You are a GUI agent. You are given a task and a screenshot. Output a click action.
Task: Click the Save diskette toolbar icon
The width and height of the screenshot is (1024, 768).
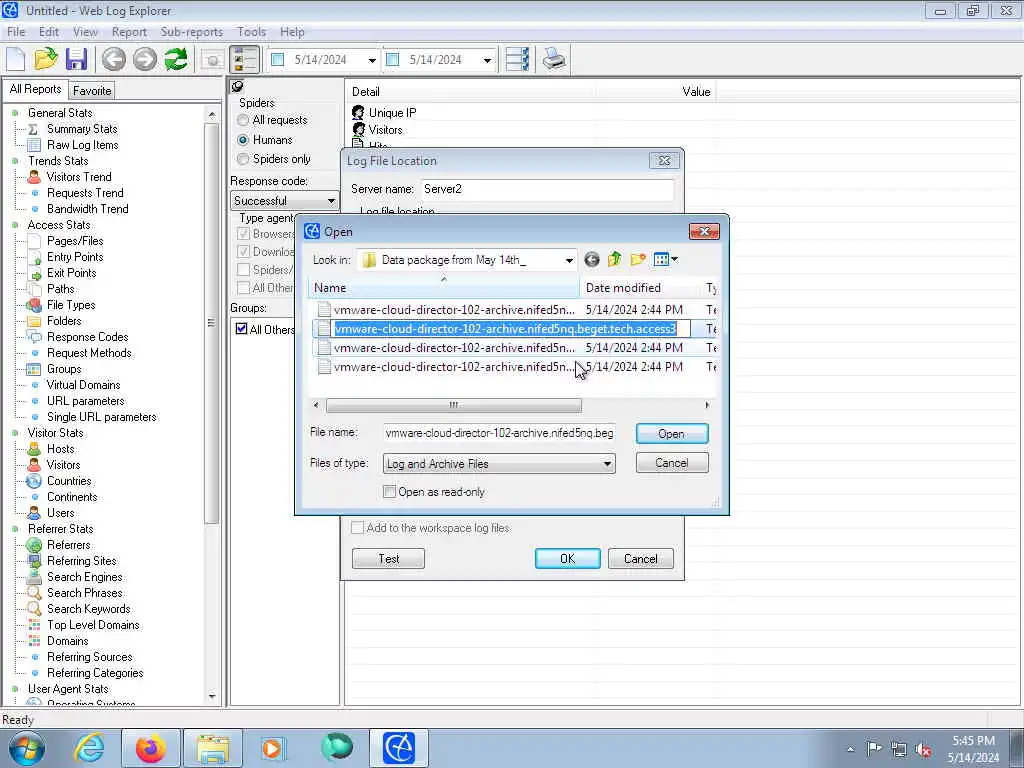tap(76, 59)
